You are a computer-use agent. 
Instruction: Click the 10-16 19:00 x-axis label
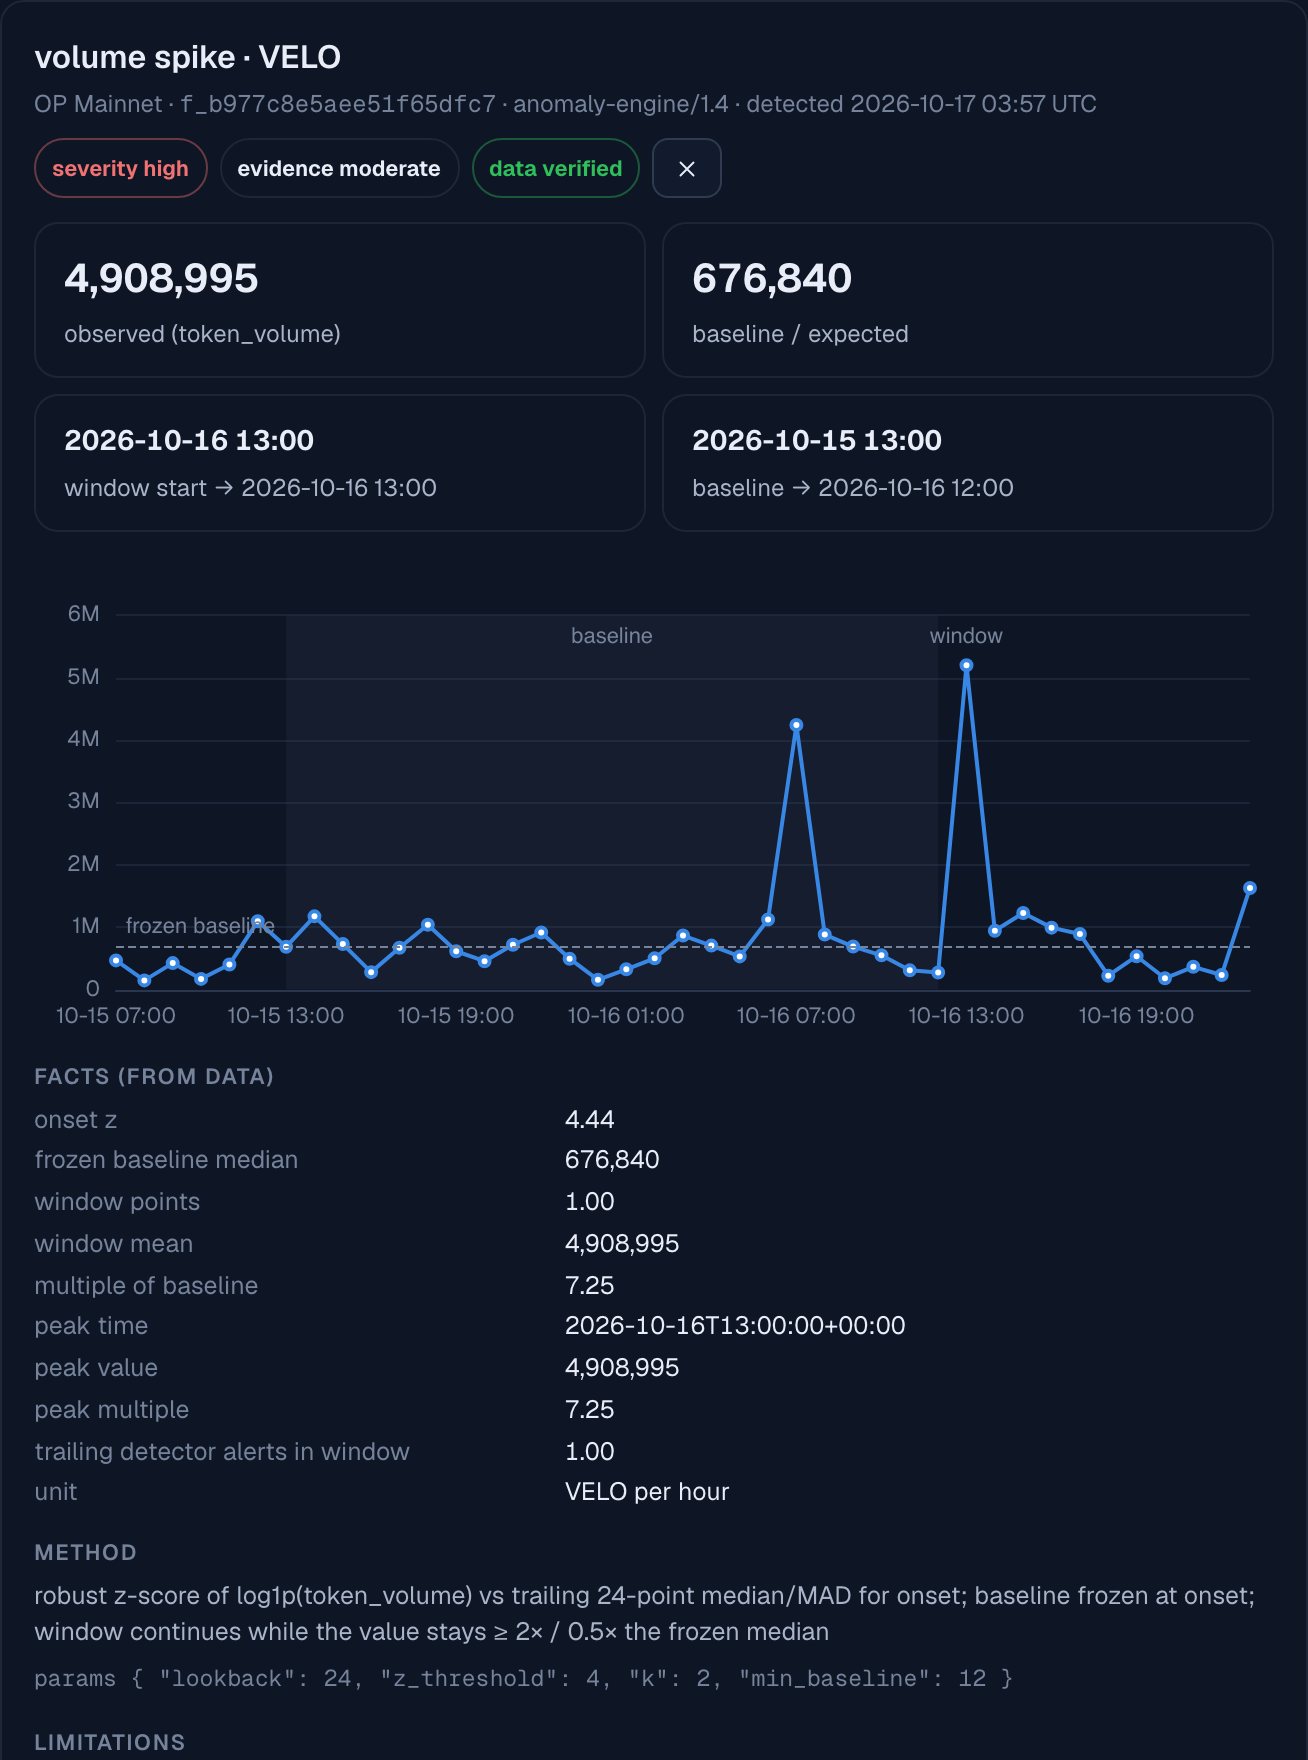point(1136,1016)
